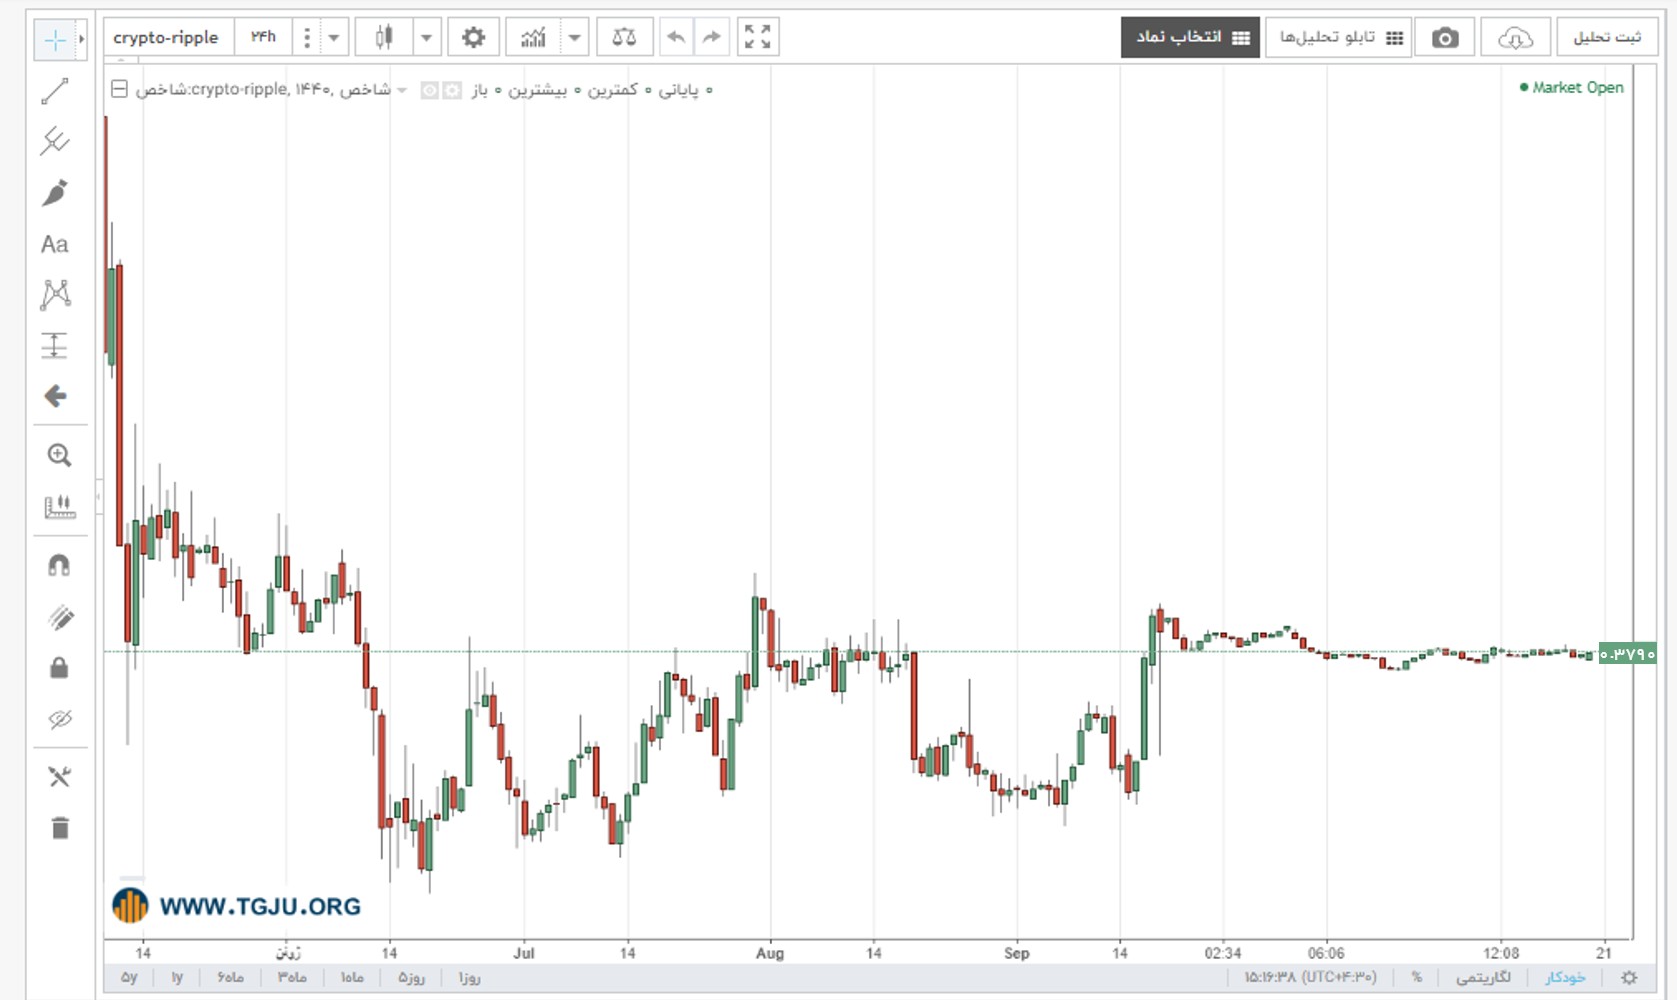
Task: Select the price range measuring tool
Action: [x=55, y=346]
